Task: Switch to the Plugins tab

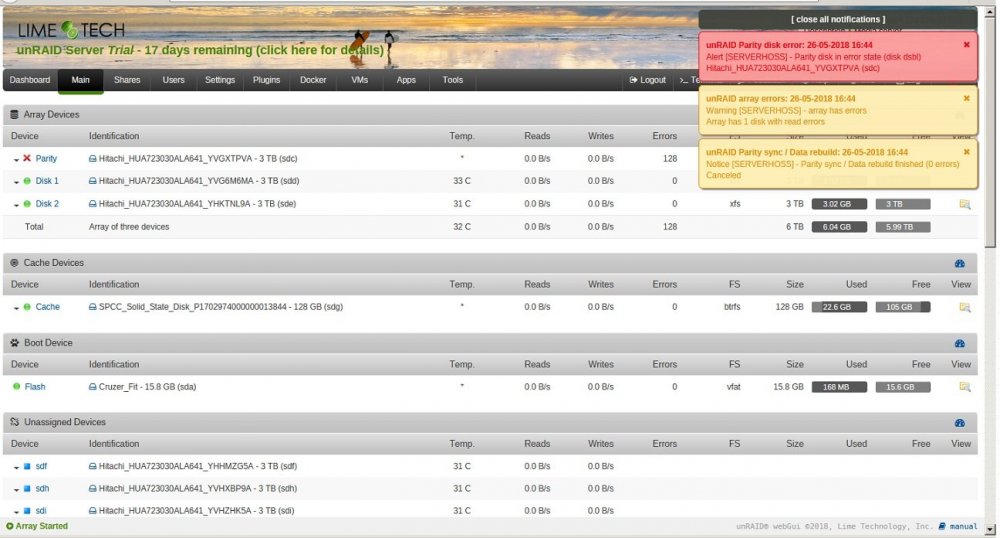Action: 267,80
